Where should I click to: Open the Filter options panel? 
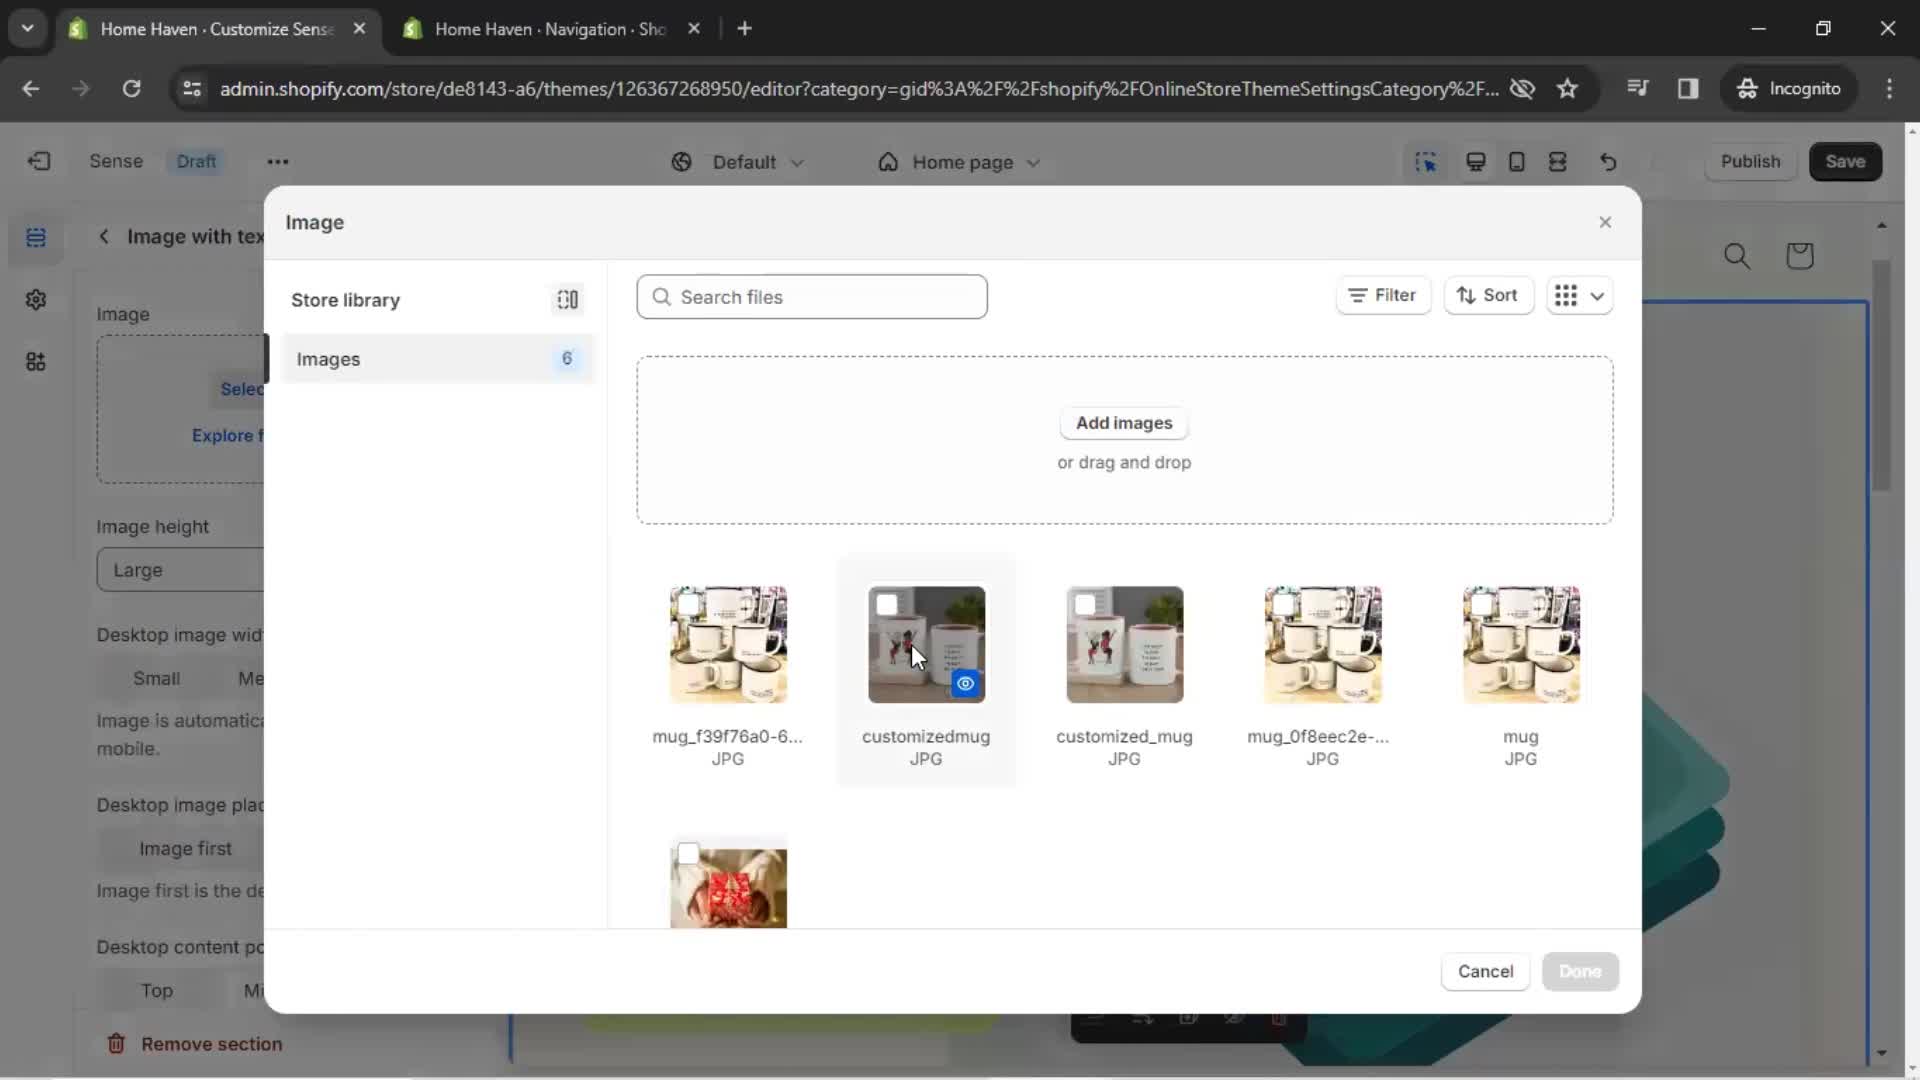click(x=1381, y=295)
